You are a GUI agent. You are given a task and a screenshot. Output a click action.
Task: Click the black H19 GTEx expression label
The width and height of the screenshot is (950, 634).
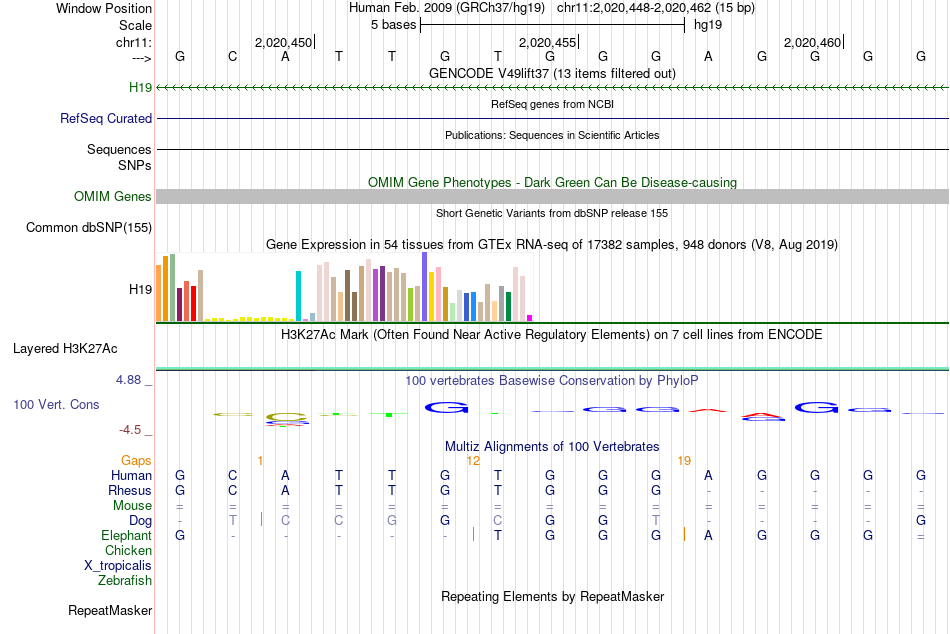point(140,289)
